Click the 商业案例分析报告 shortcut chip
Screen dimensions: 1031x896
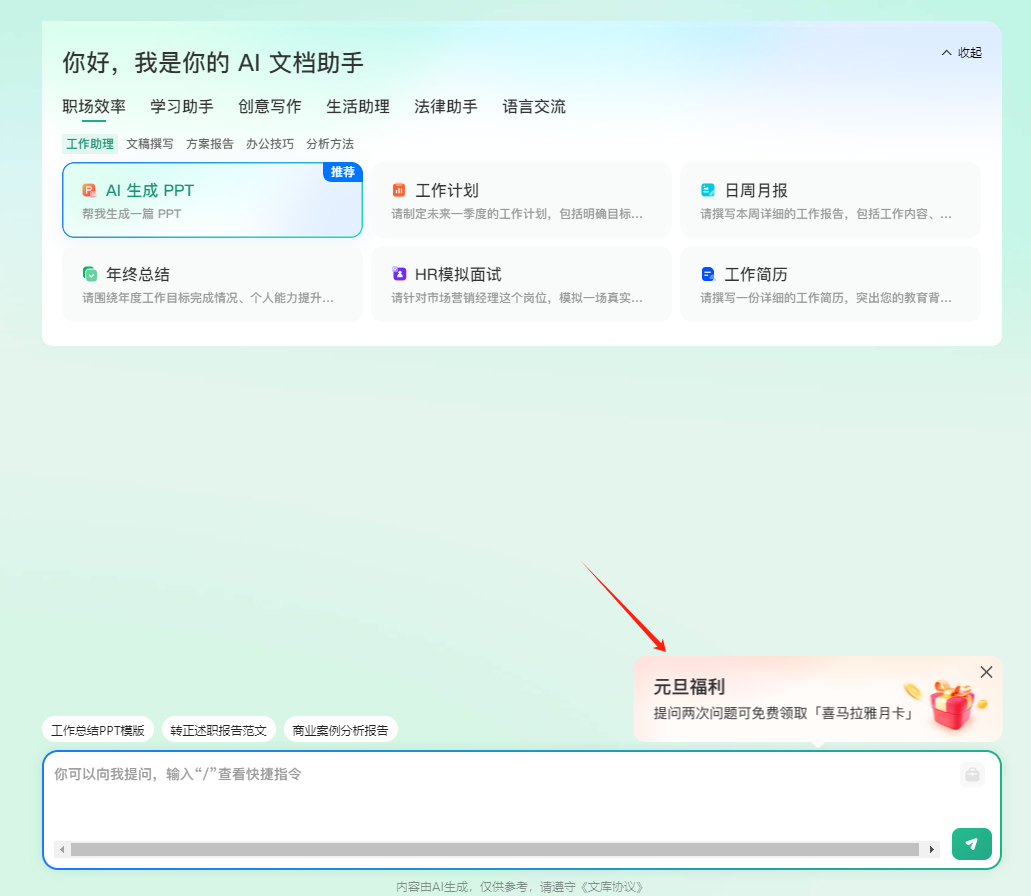[342, 729]
